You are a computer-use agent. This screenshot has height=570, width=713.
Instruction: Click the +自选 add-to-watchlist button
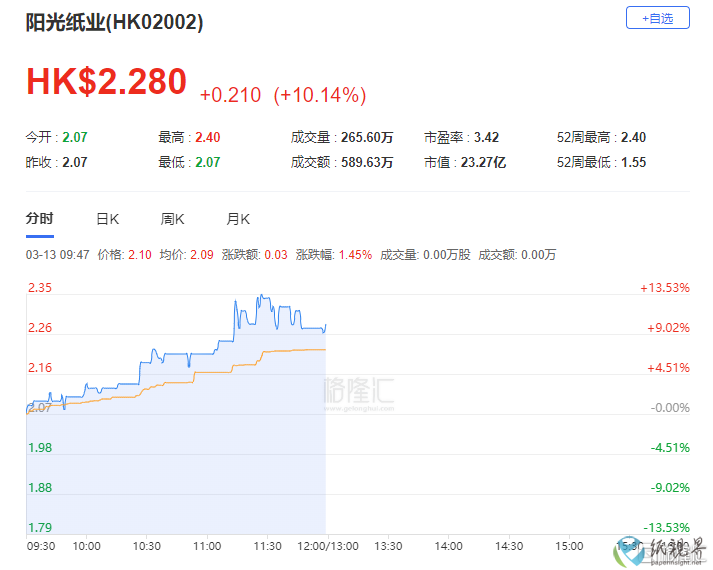[658, 18]
